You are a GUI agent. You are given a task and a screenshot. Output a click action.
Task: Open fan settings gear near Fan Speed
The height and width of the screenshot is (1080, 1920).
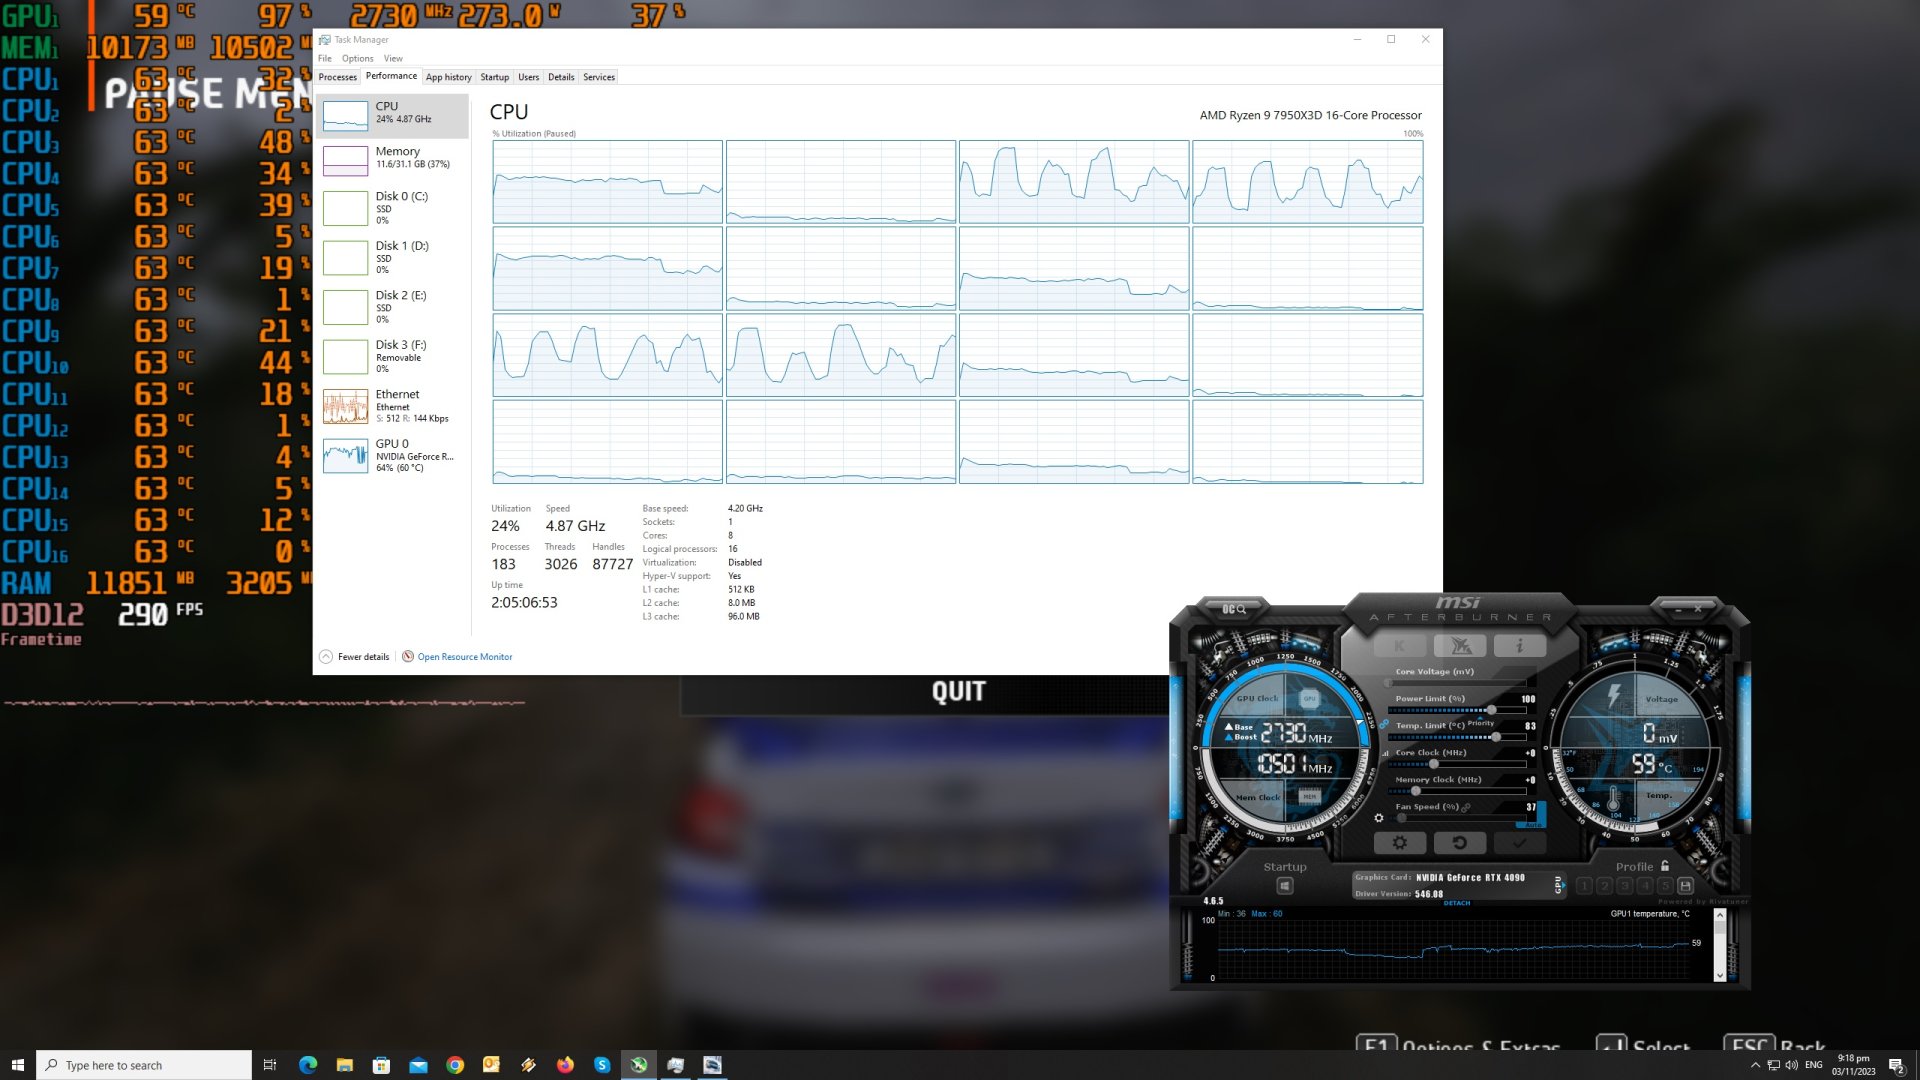1379,818
